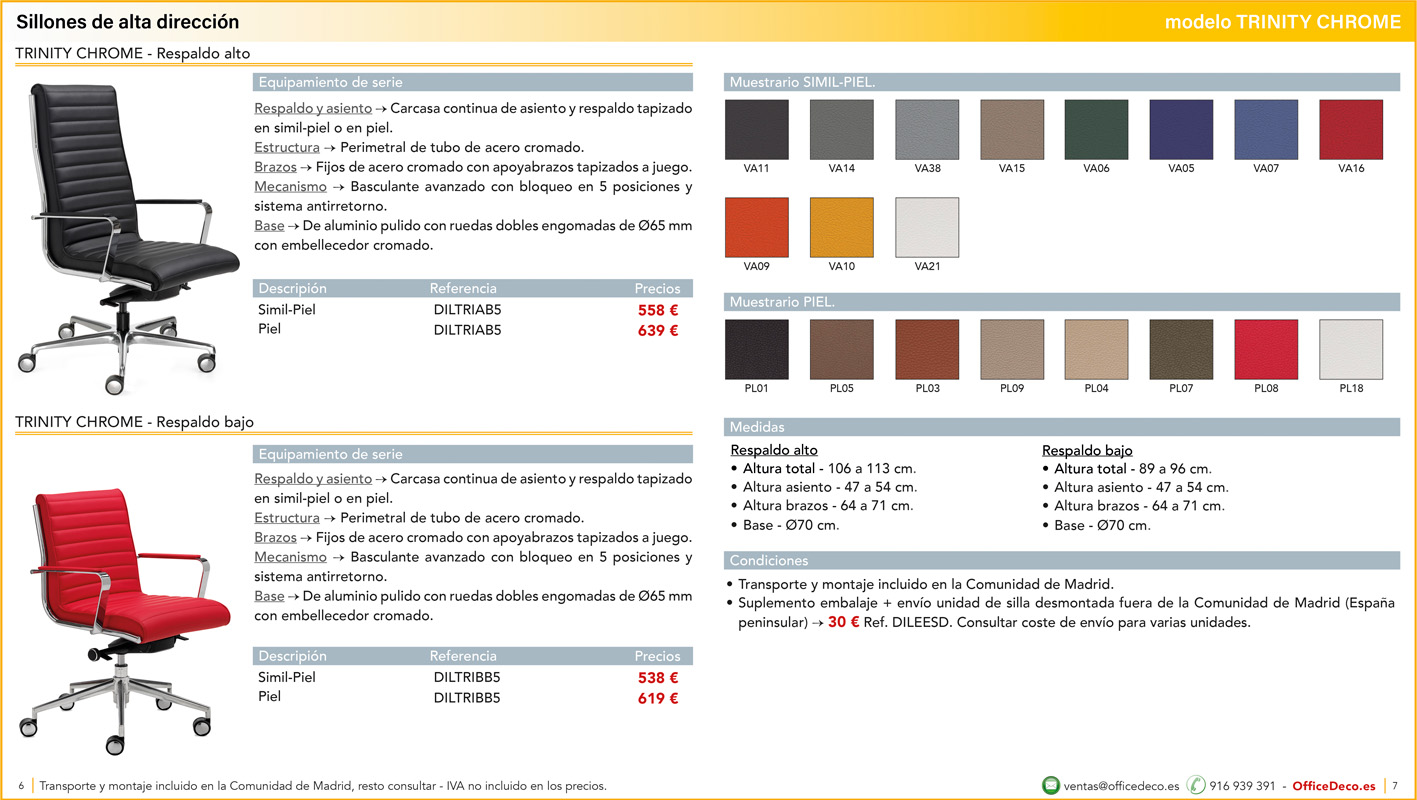Select the PL03 brown leather swatch
The image size is (1417, 800).
(926, 350)
